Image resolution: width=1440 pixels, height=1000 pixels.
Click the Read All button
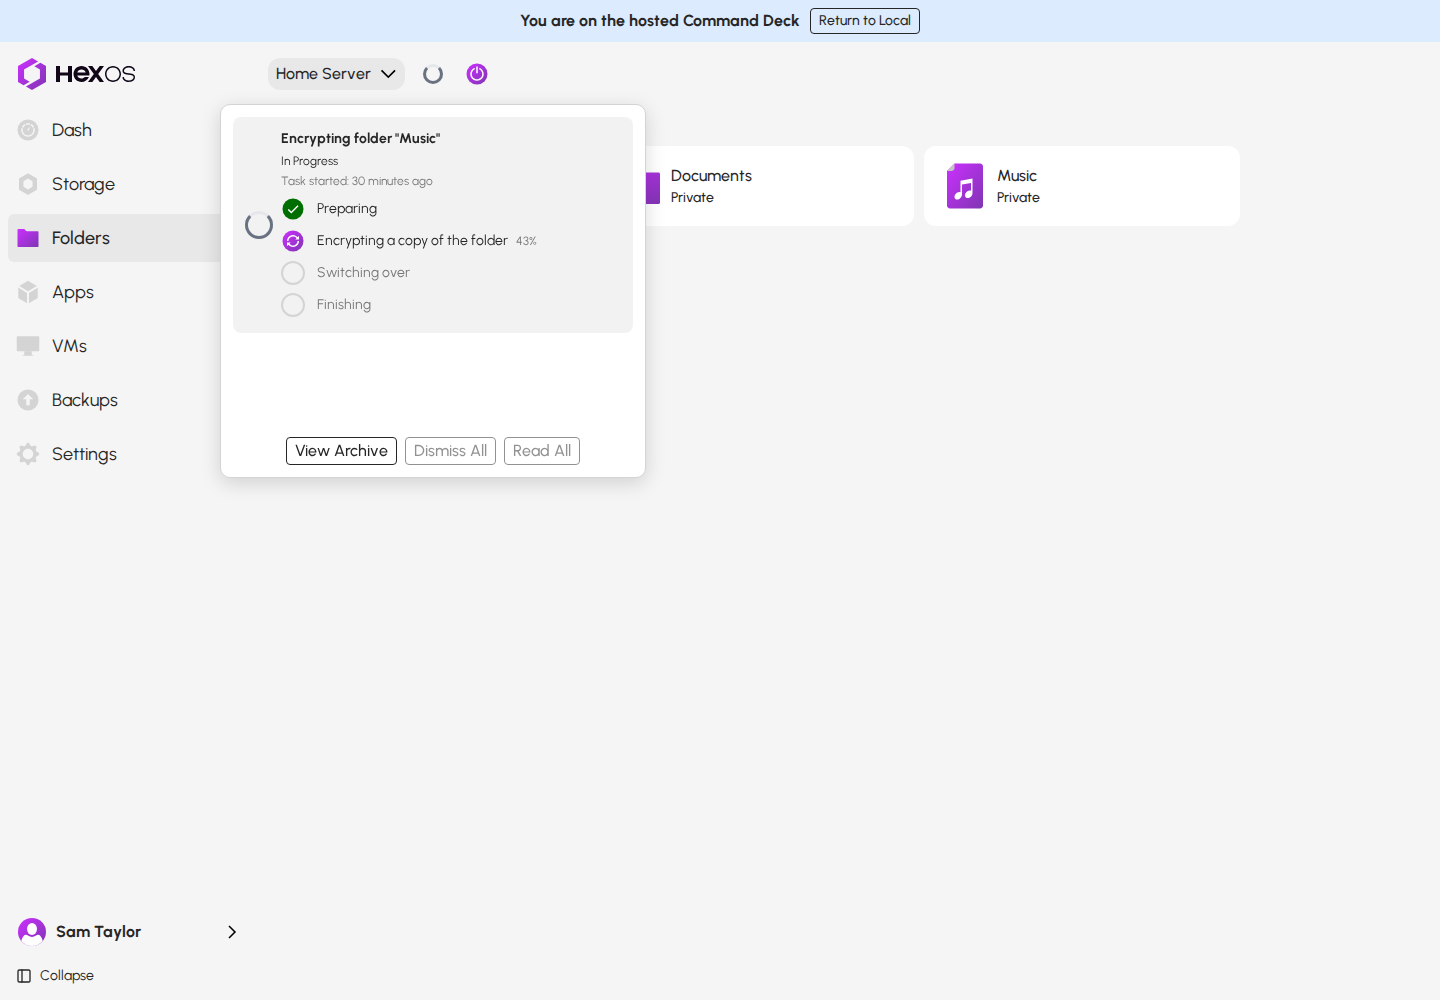point(542,451)
